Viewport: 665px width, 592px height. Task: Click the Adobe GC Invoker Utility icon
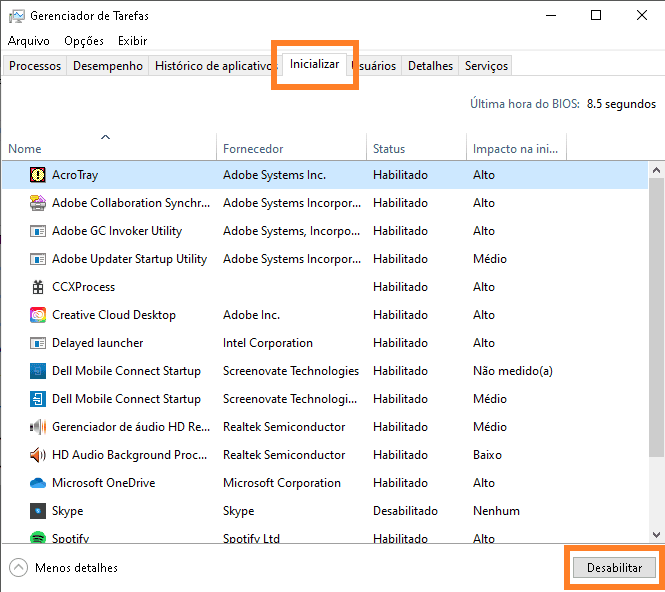click(38, 231)
